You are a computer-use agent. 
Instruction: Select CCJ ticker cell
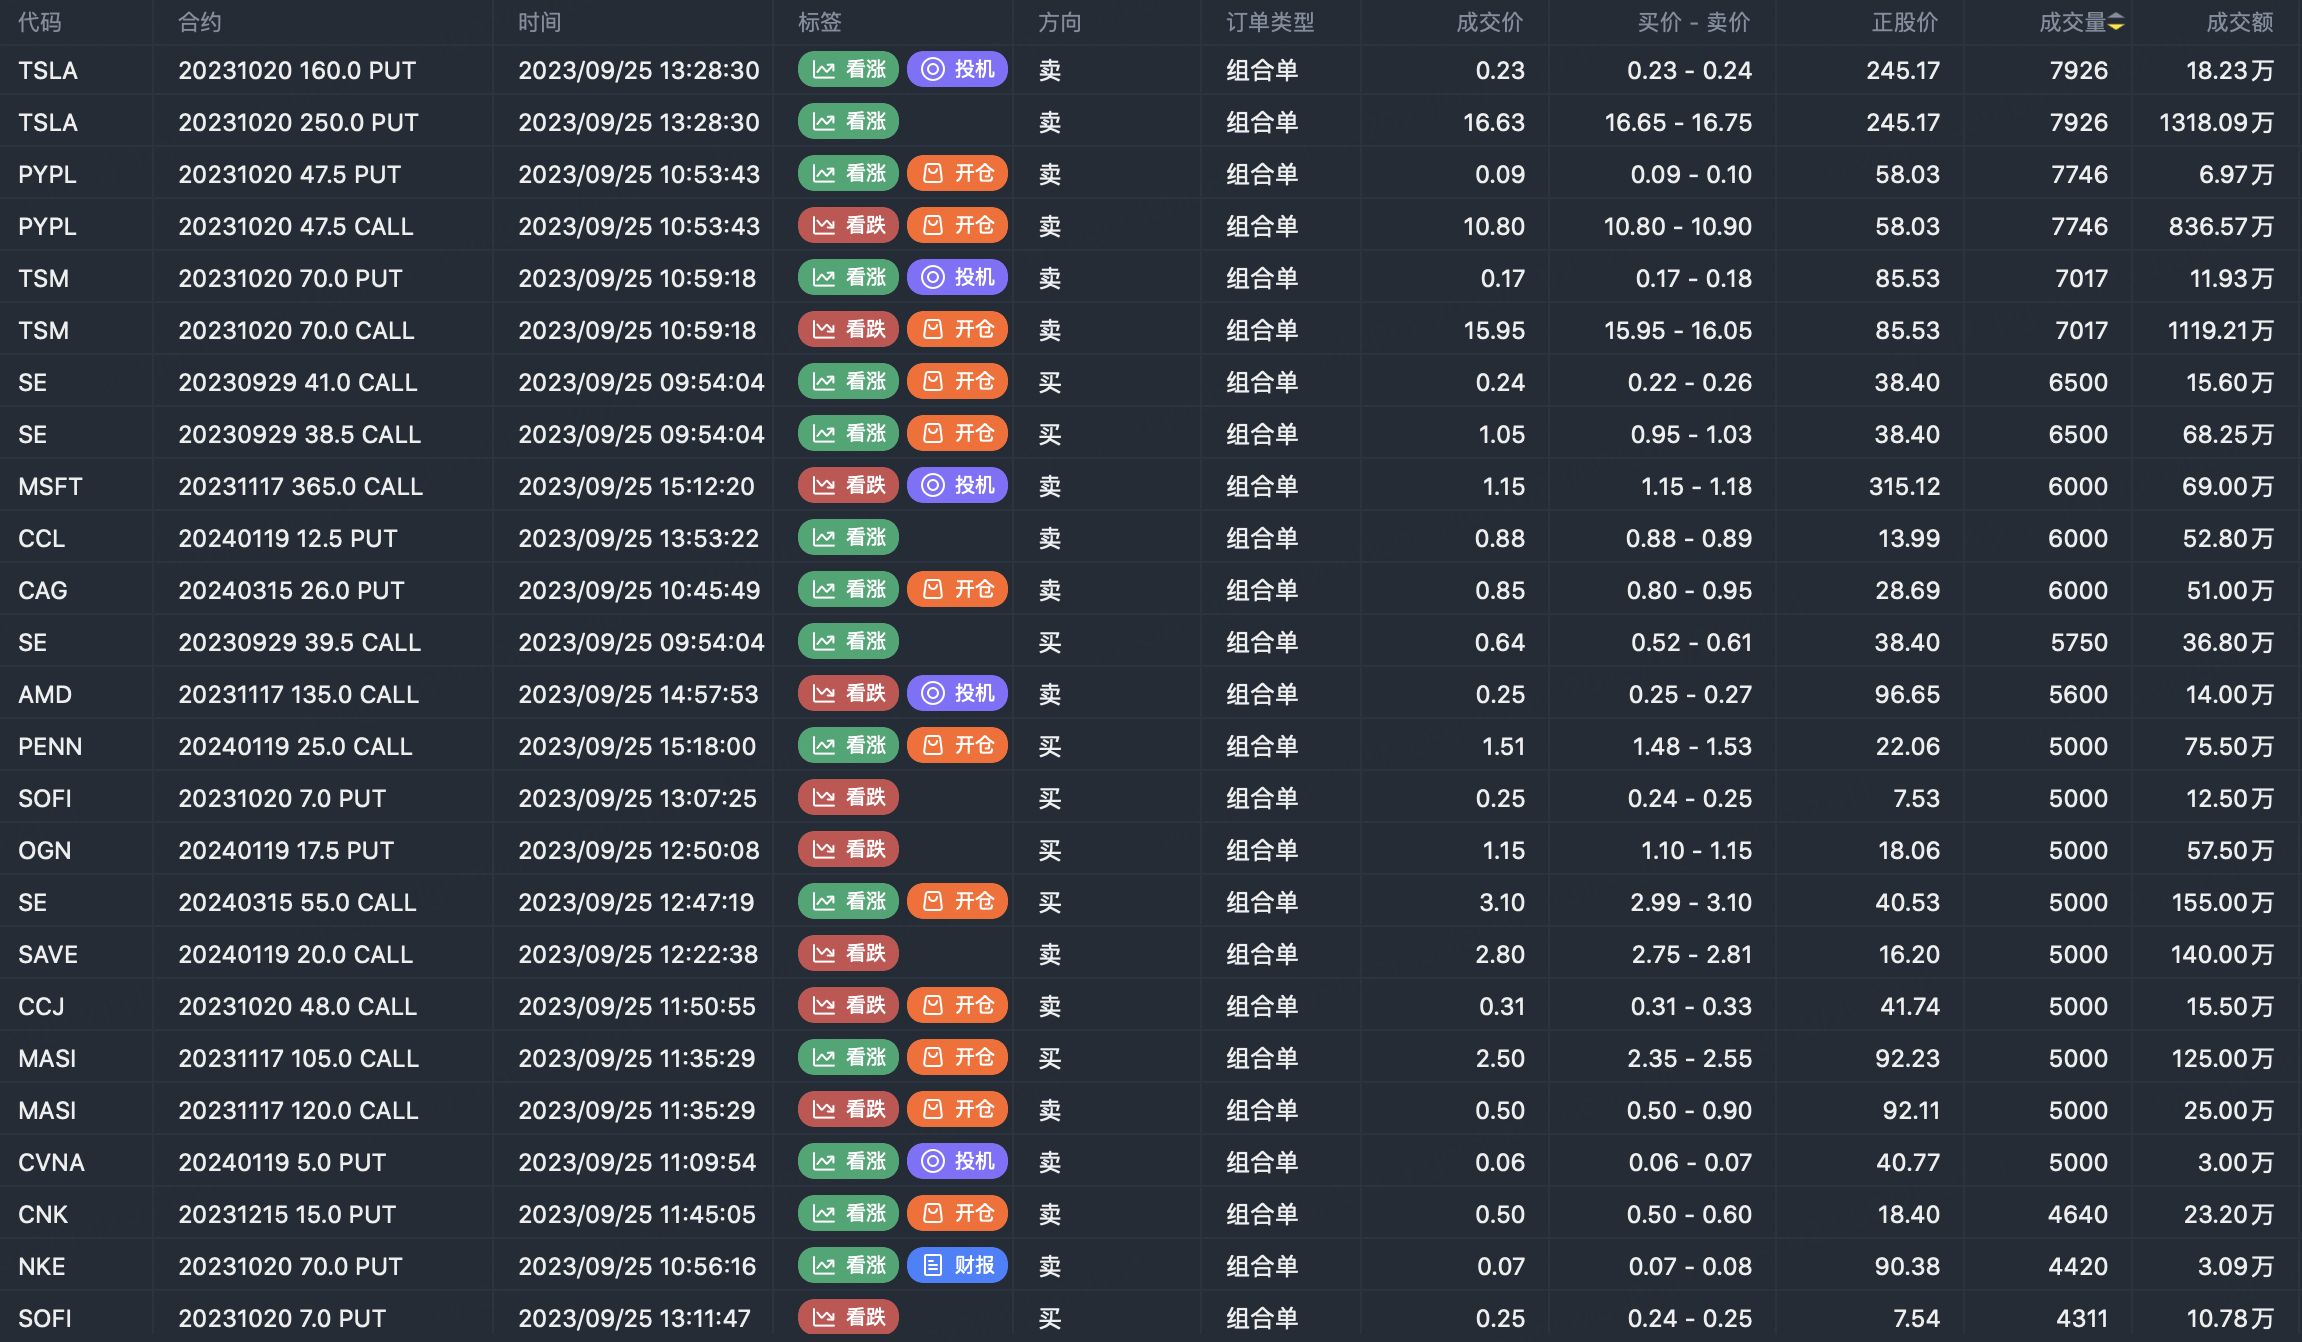click(x=41, y=1006)
